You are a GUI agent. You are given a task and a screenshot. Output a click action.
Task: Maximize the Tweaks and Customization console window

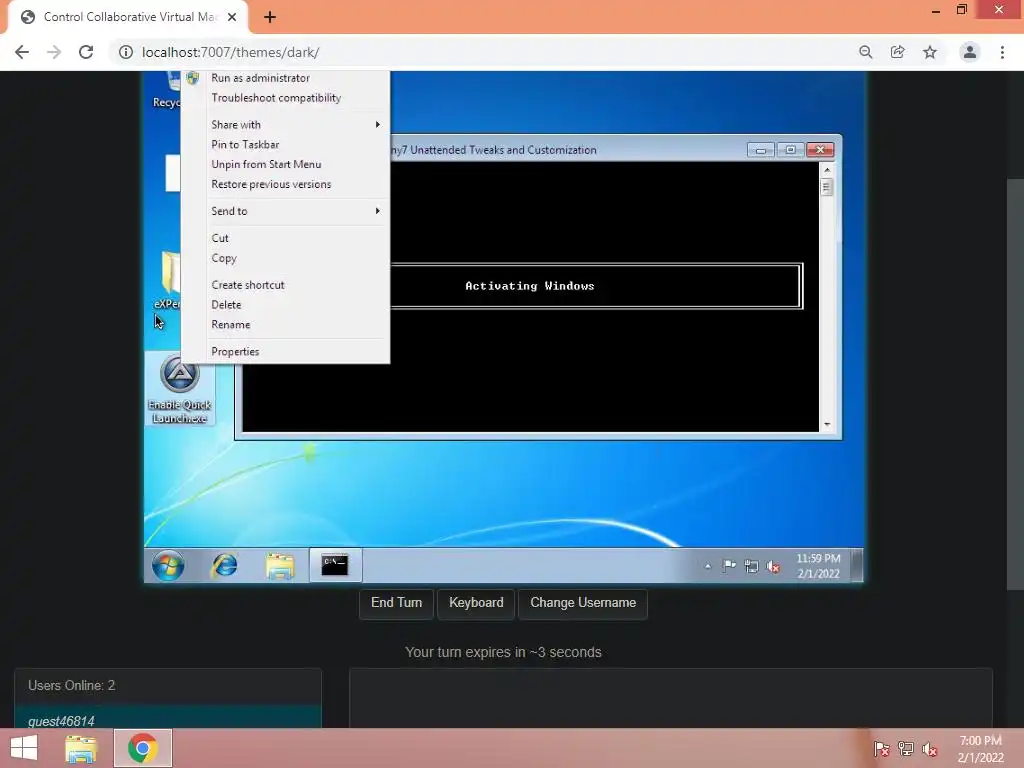tap(790, 150)
